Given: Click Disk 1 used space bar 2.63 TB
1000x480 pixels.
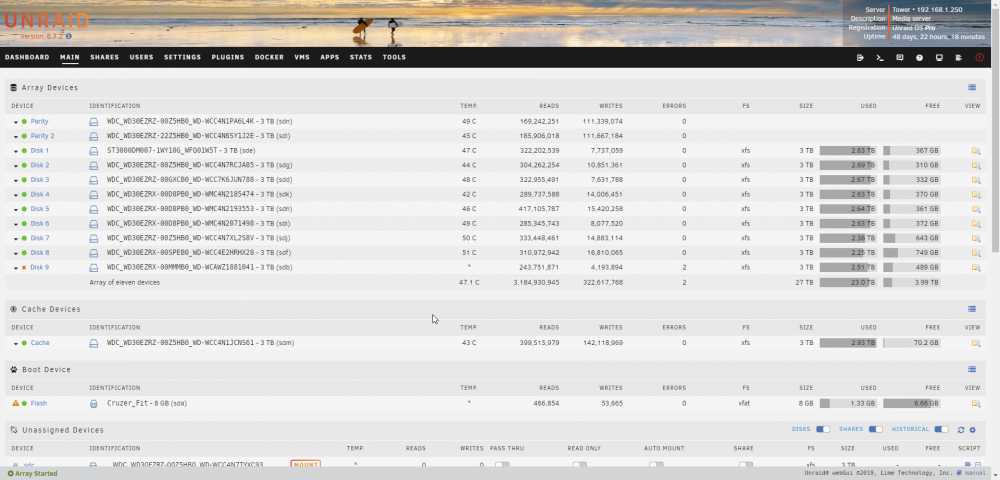Looking at the screenshot, I should (x=848, y=151).
